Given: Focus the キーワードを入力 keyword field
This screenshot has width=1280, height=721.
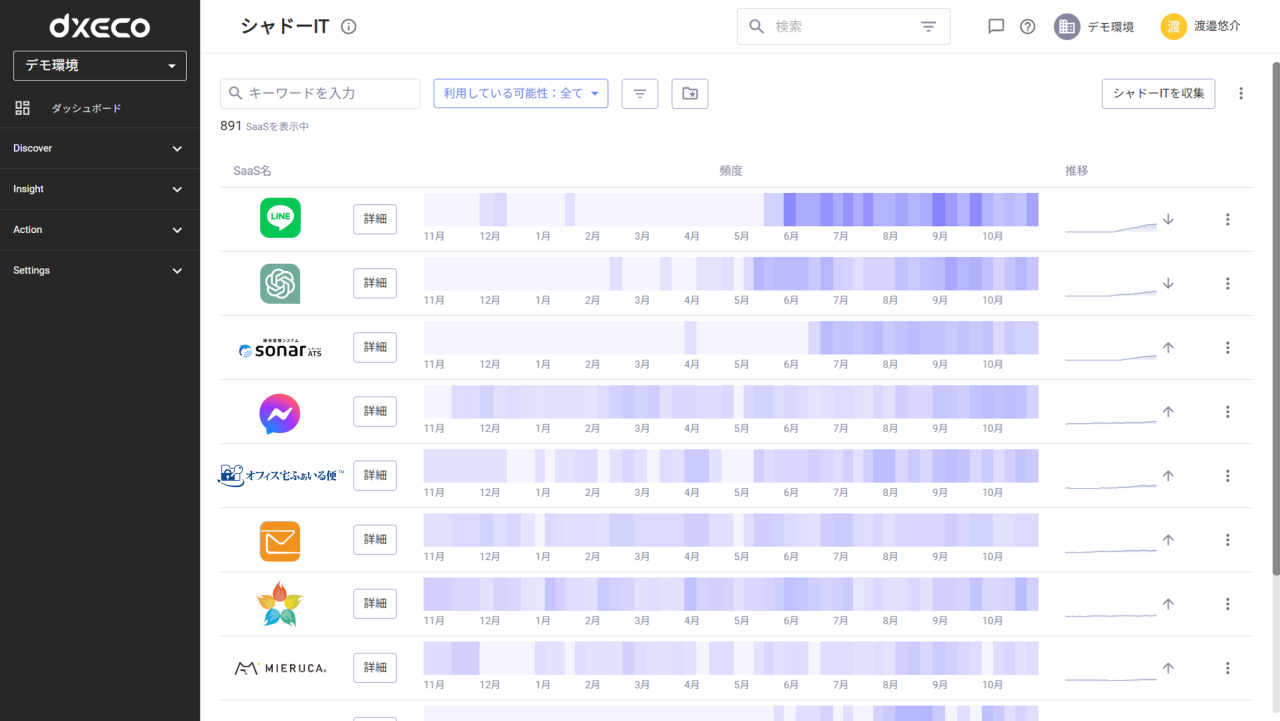Looking at the screenshot, I should [x=320, y=93].
